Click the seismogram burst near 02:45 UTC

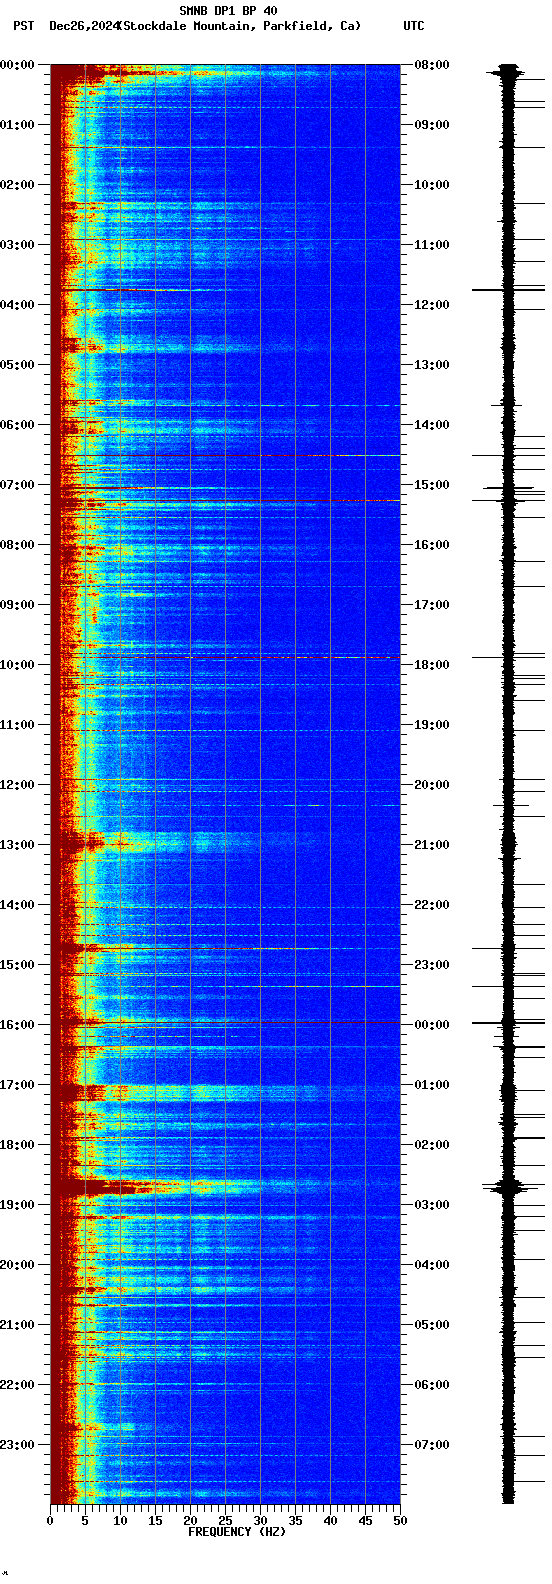click(508, 1187)
